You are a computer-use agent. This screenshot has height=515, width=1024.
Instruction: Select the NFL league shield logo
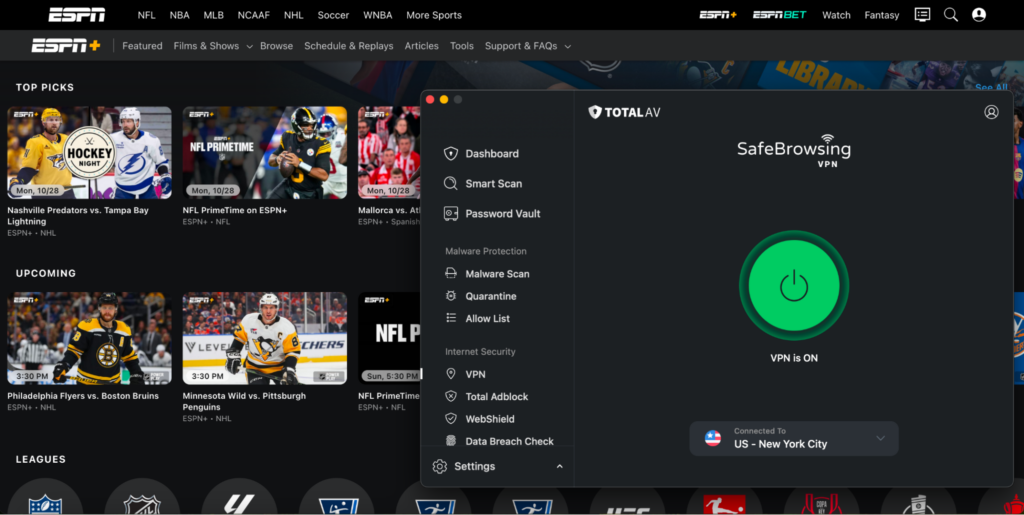coord(45,503)
